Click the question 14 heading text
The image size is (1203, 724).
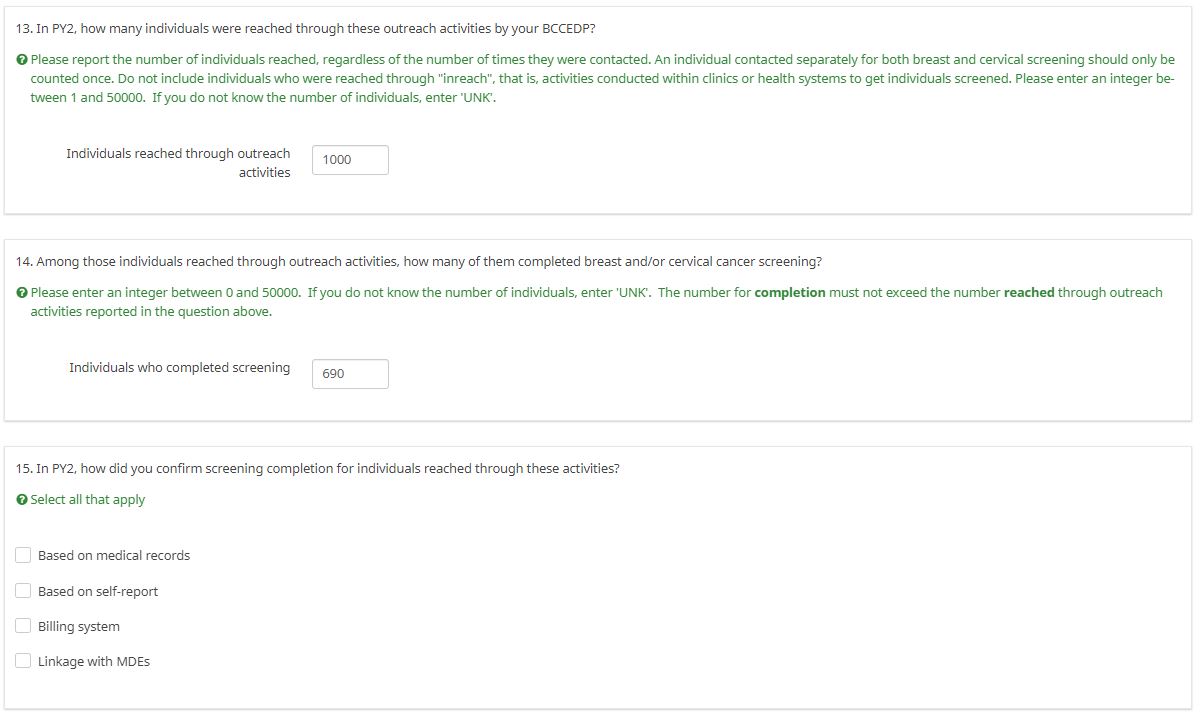(x=419, y=262)
